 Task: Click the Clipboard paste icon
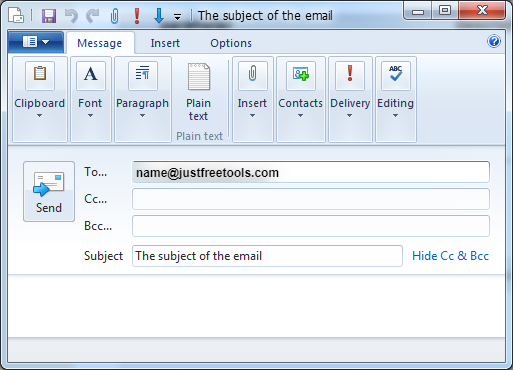click(40, 75)
